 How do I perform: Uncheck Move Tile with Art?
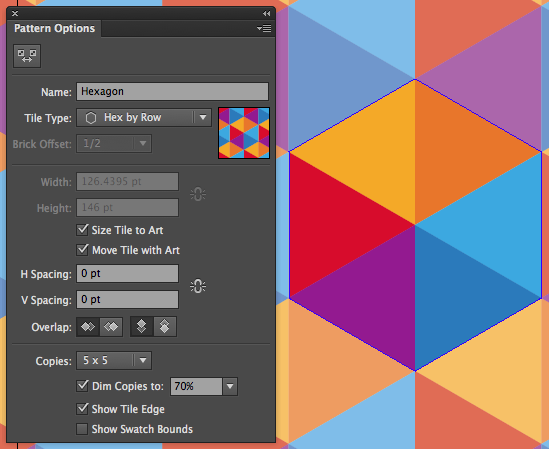point(82,250)
